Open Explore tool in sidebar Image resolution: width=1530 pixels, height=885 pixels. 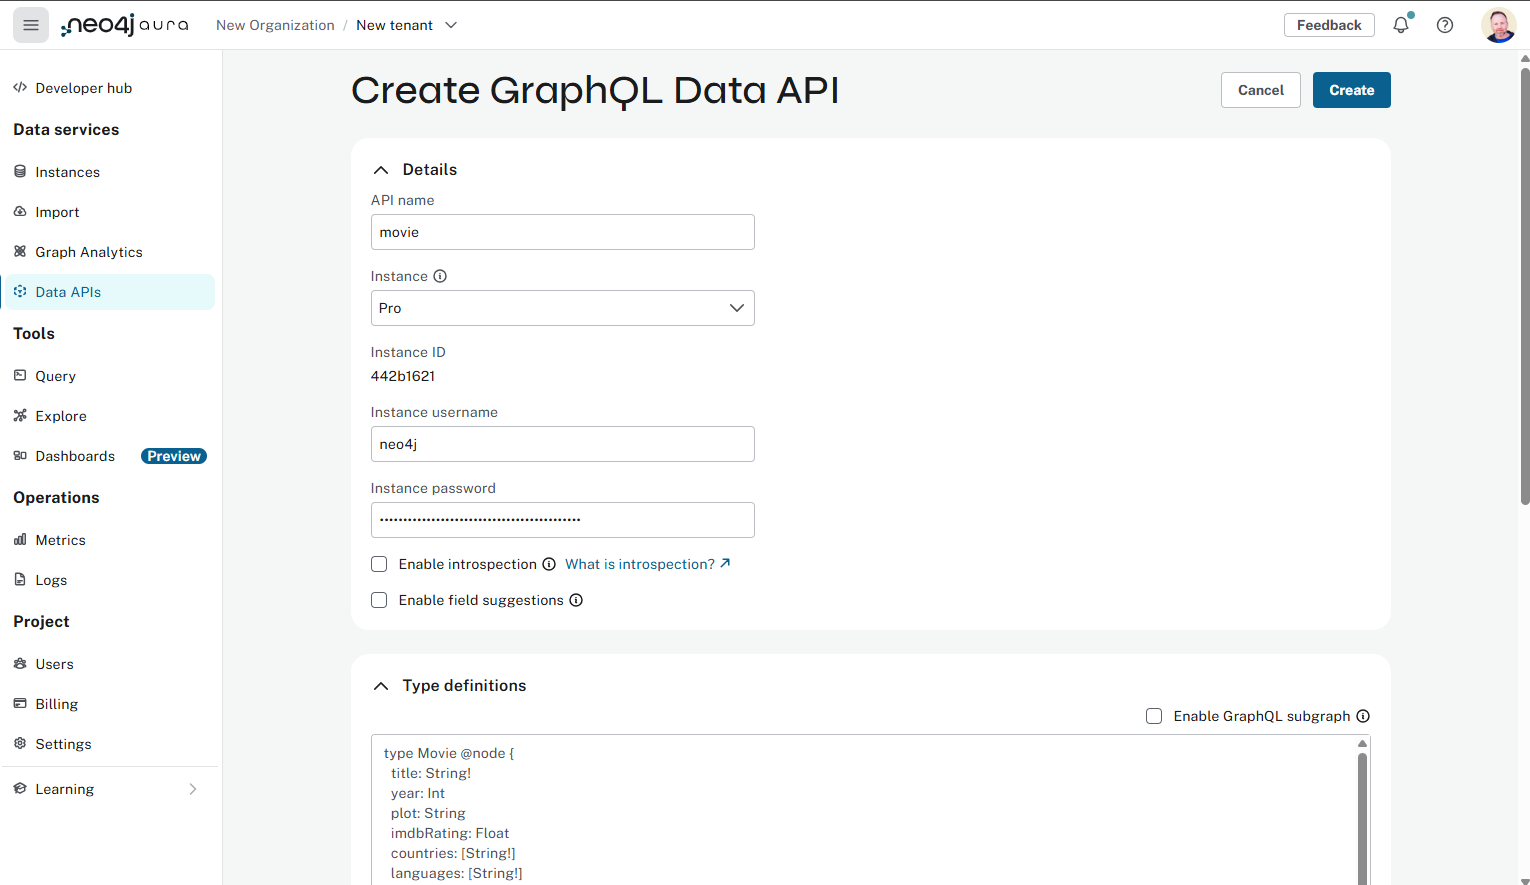(x=61, y=416)
